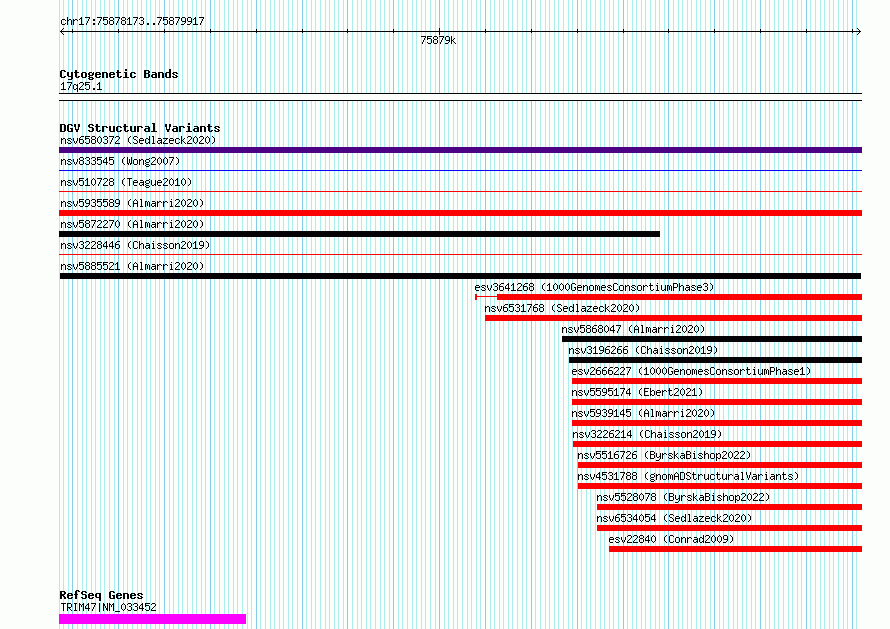
Task: Click black nsv5872270 variant bar
Action: point(359,234)
